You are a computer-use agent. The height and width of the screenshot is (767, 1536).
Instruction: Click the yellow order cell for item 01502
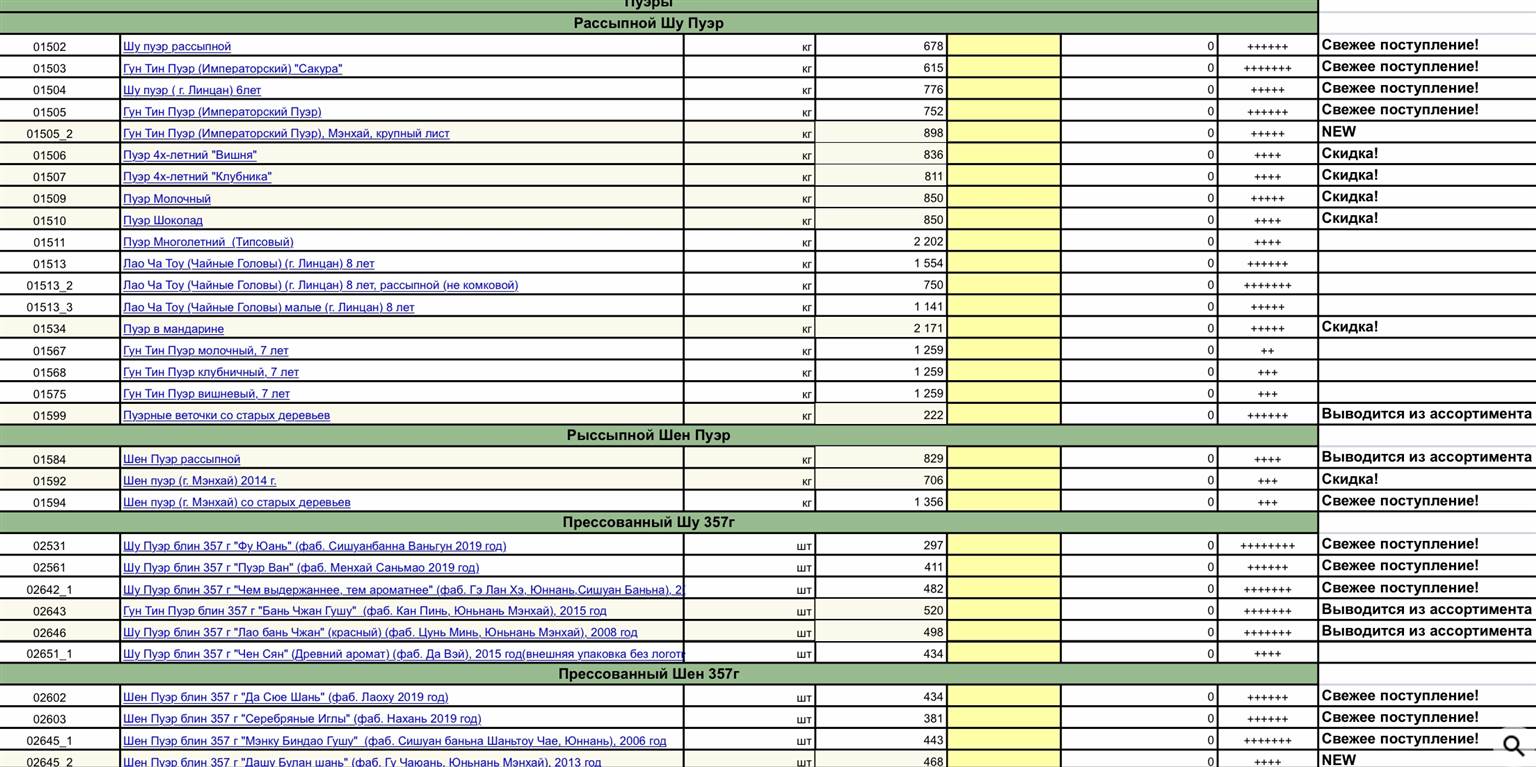1004,46
